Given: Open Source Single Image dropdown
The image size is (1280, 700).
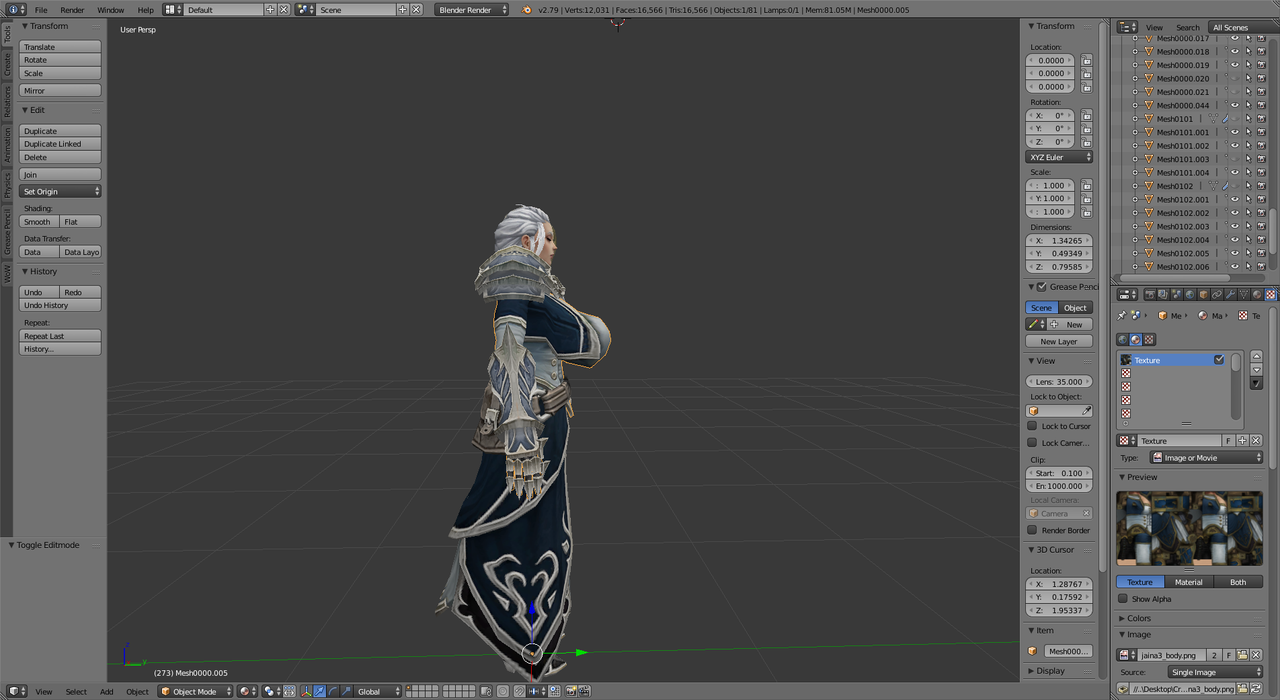Looking at the screenshot, I should point(1215,672).
